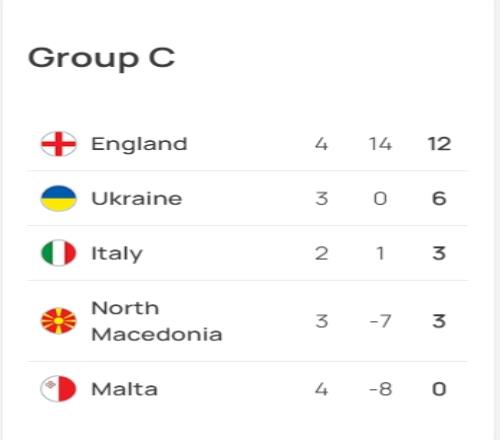This screenshot has height=440, width=500.
Task: Open the Ukraine team link
Action: pos(137,198)
